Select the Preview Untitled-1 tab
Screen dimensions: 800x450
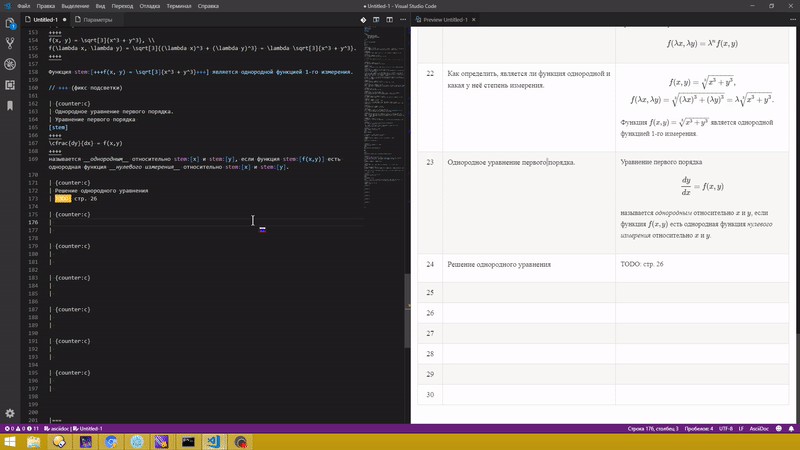tap(445, 20)
